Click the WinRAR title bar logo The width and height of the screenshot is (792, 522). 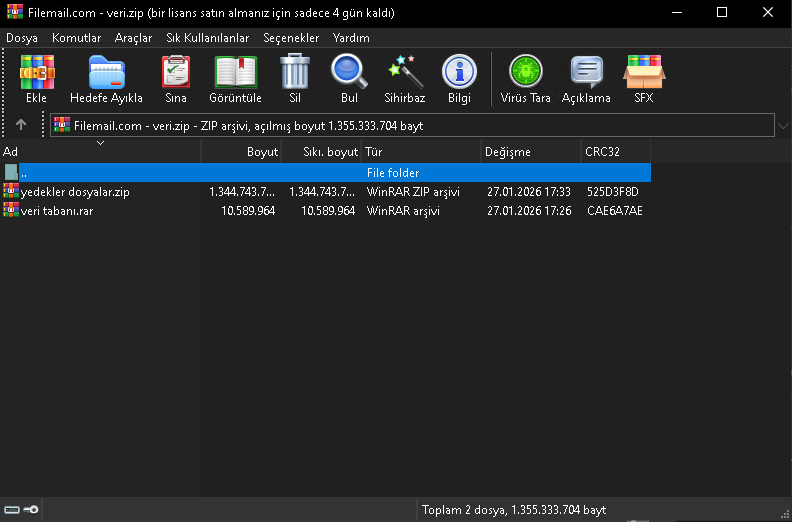(x=15, y=12)
